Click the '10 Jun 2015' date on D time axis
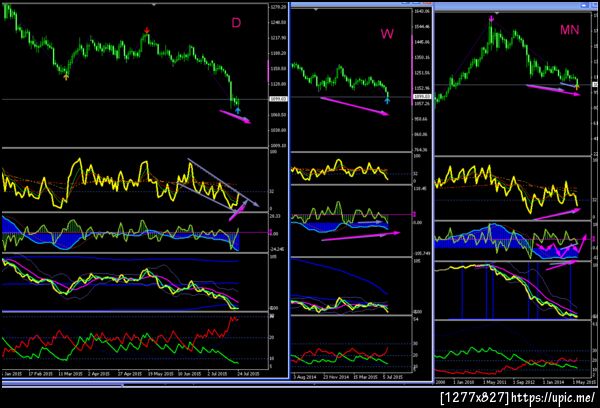This screenshot has height=408, width=600. click(x=190, y=374)
